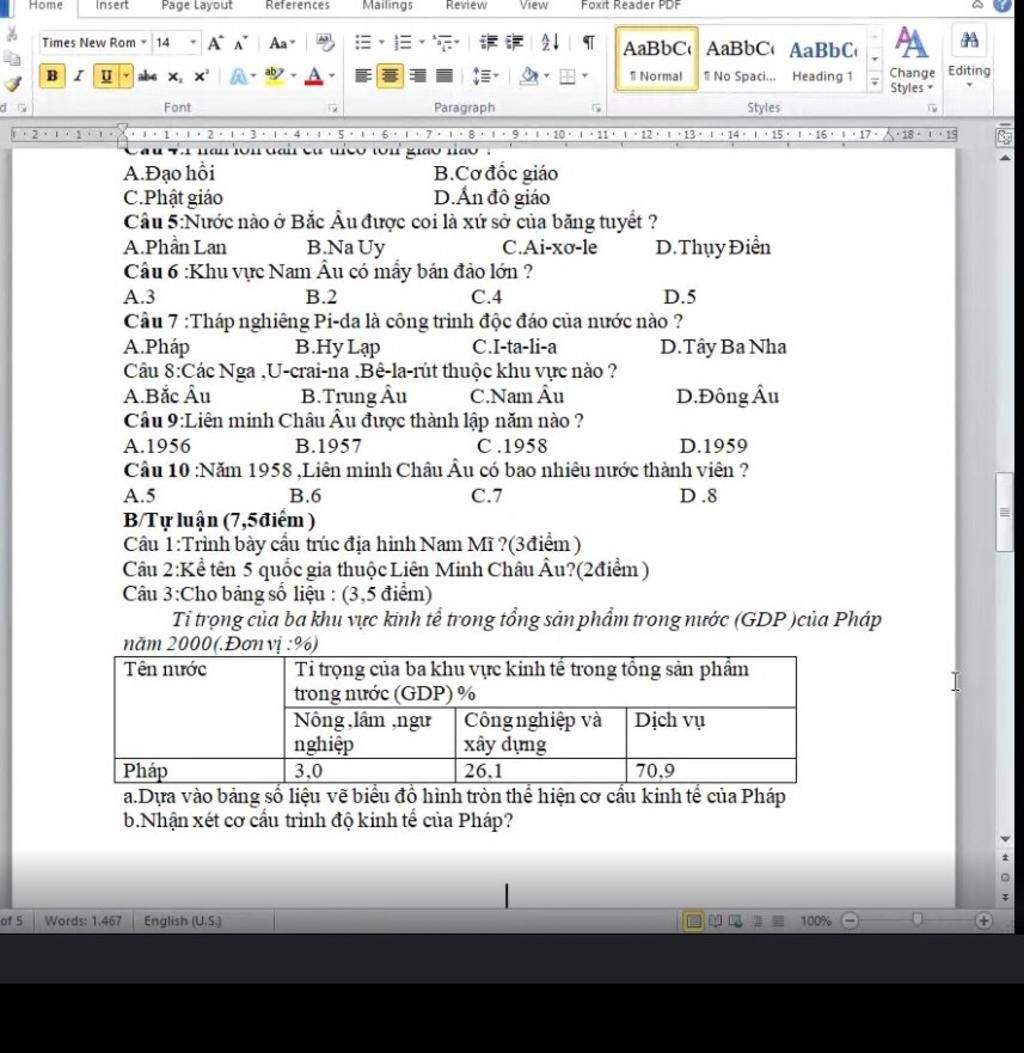Open the References tab
1024x1053 pixels.
pos(297,5)
